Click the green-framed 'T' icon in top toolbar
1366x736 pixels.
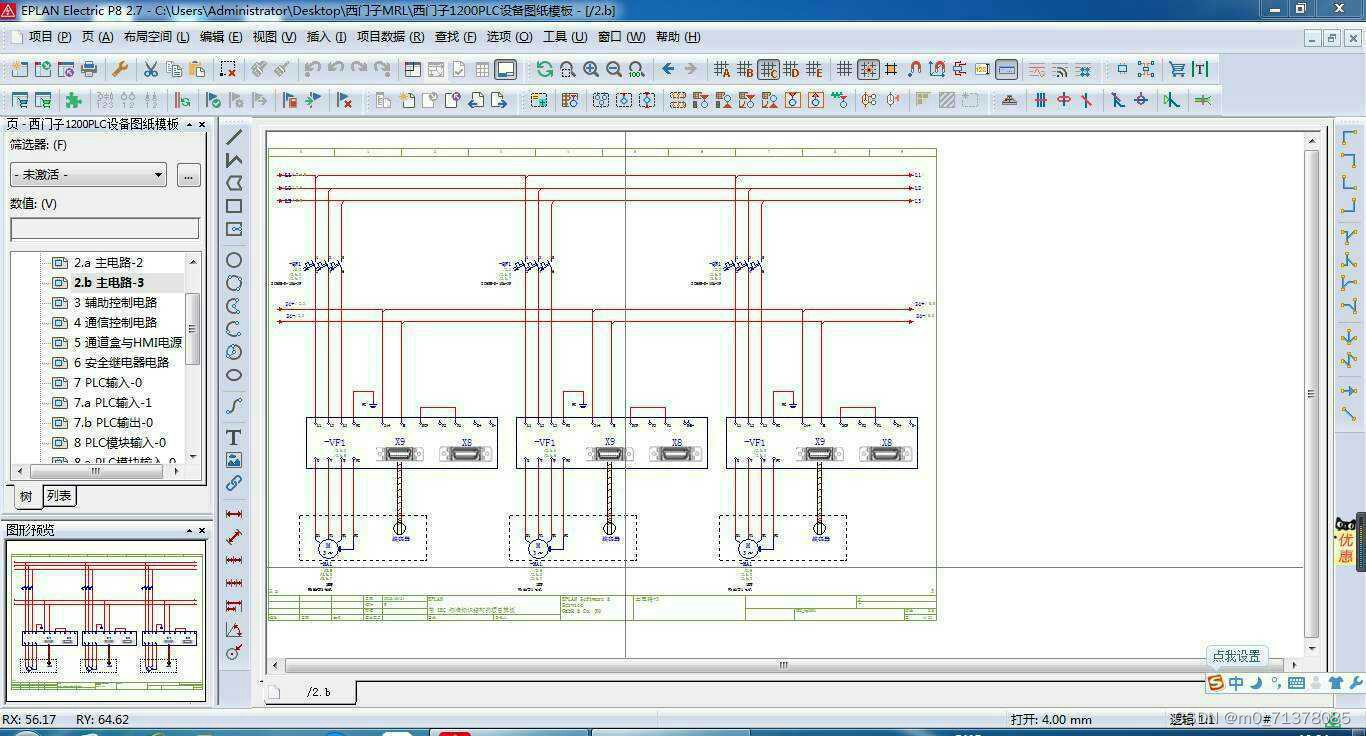tap(1200, 69)
